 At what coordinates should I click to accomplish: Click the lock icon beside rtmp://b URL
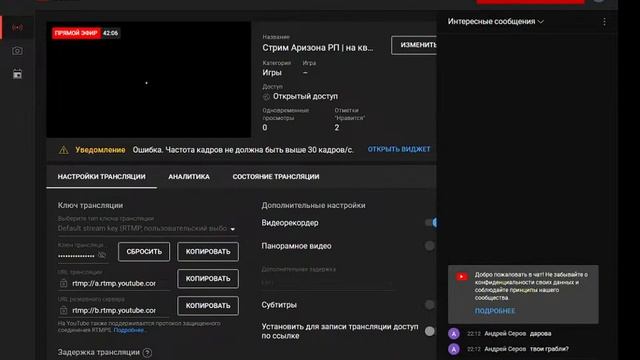coord(64,311)
